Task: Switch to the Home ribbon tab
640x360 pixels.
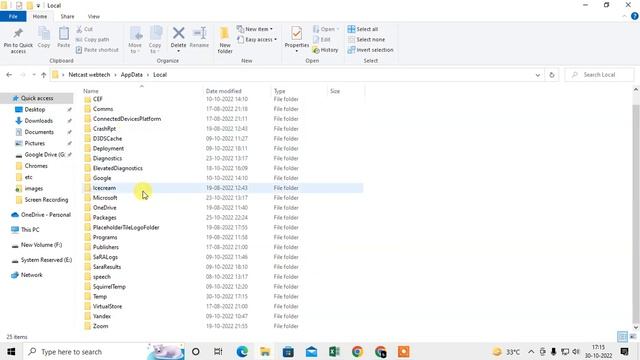Action: (x=40, y=16)
